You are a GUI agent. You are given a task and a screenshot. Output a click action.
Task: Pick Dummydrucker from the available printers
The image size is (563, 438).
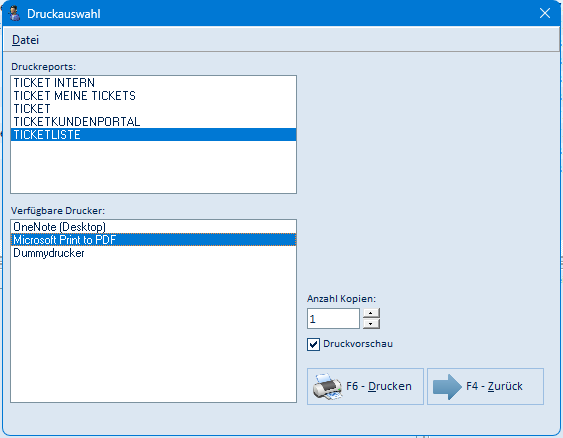(x=153, y=253)
